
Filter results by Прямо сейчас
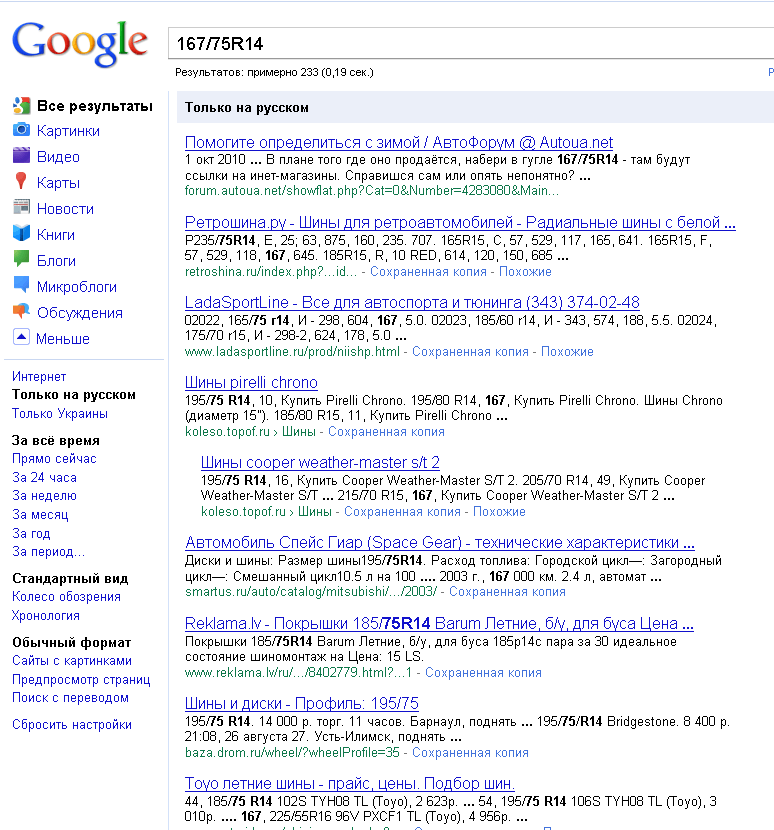click(54, 458)
